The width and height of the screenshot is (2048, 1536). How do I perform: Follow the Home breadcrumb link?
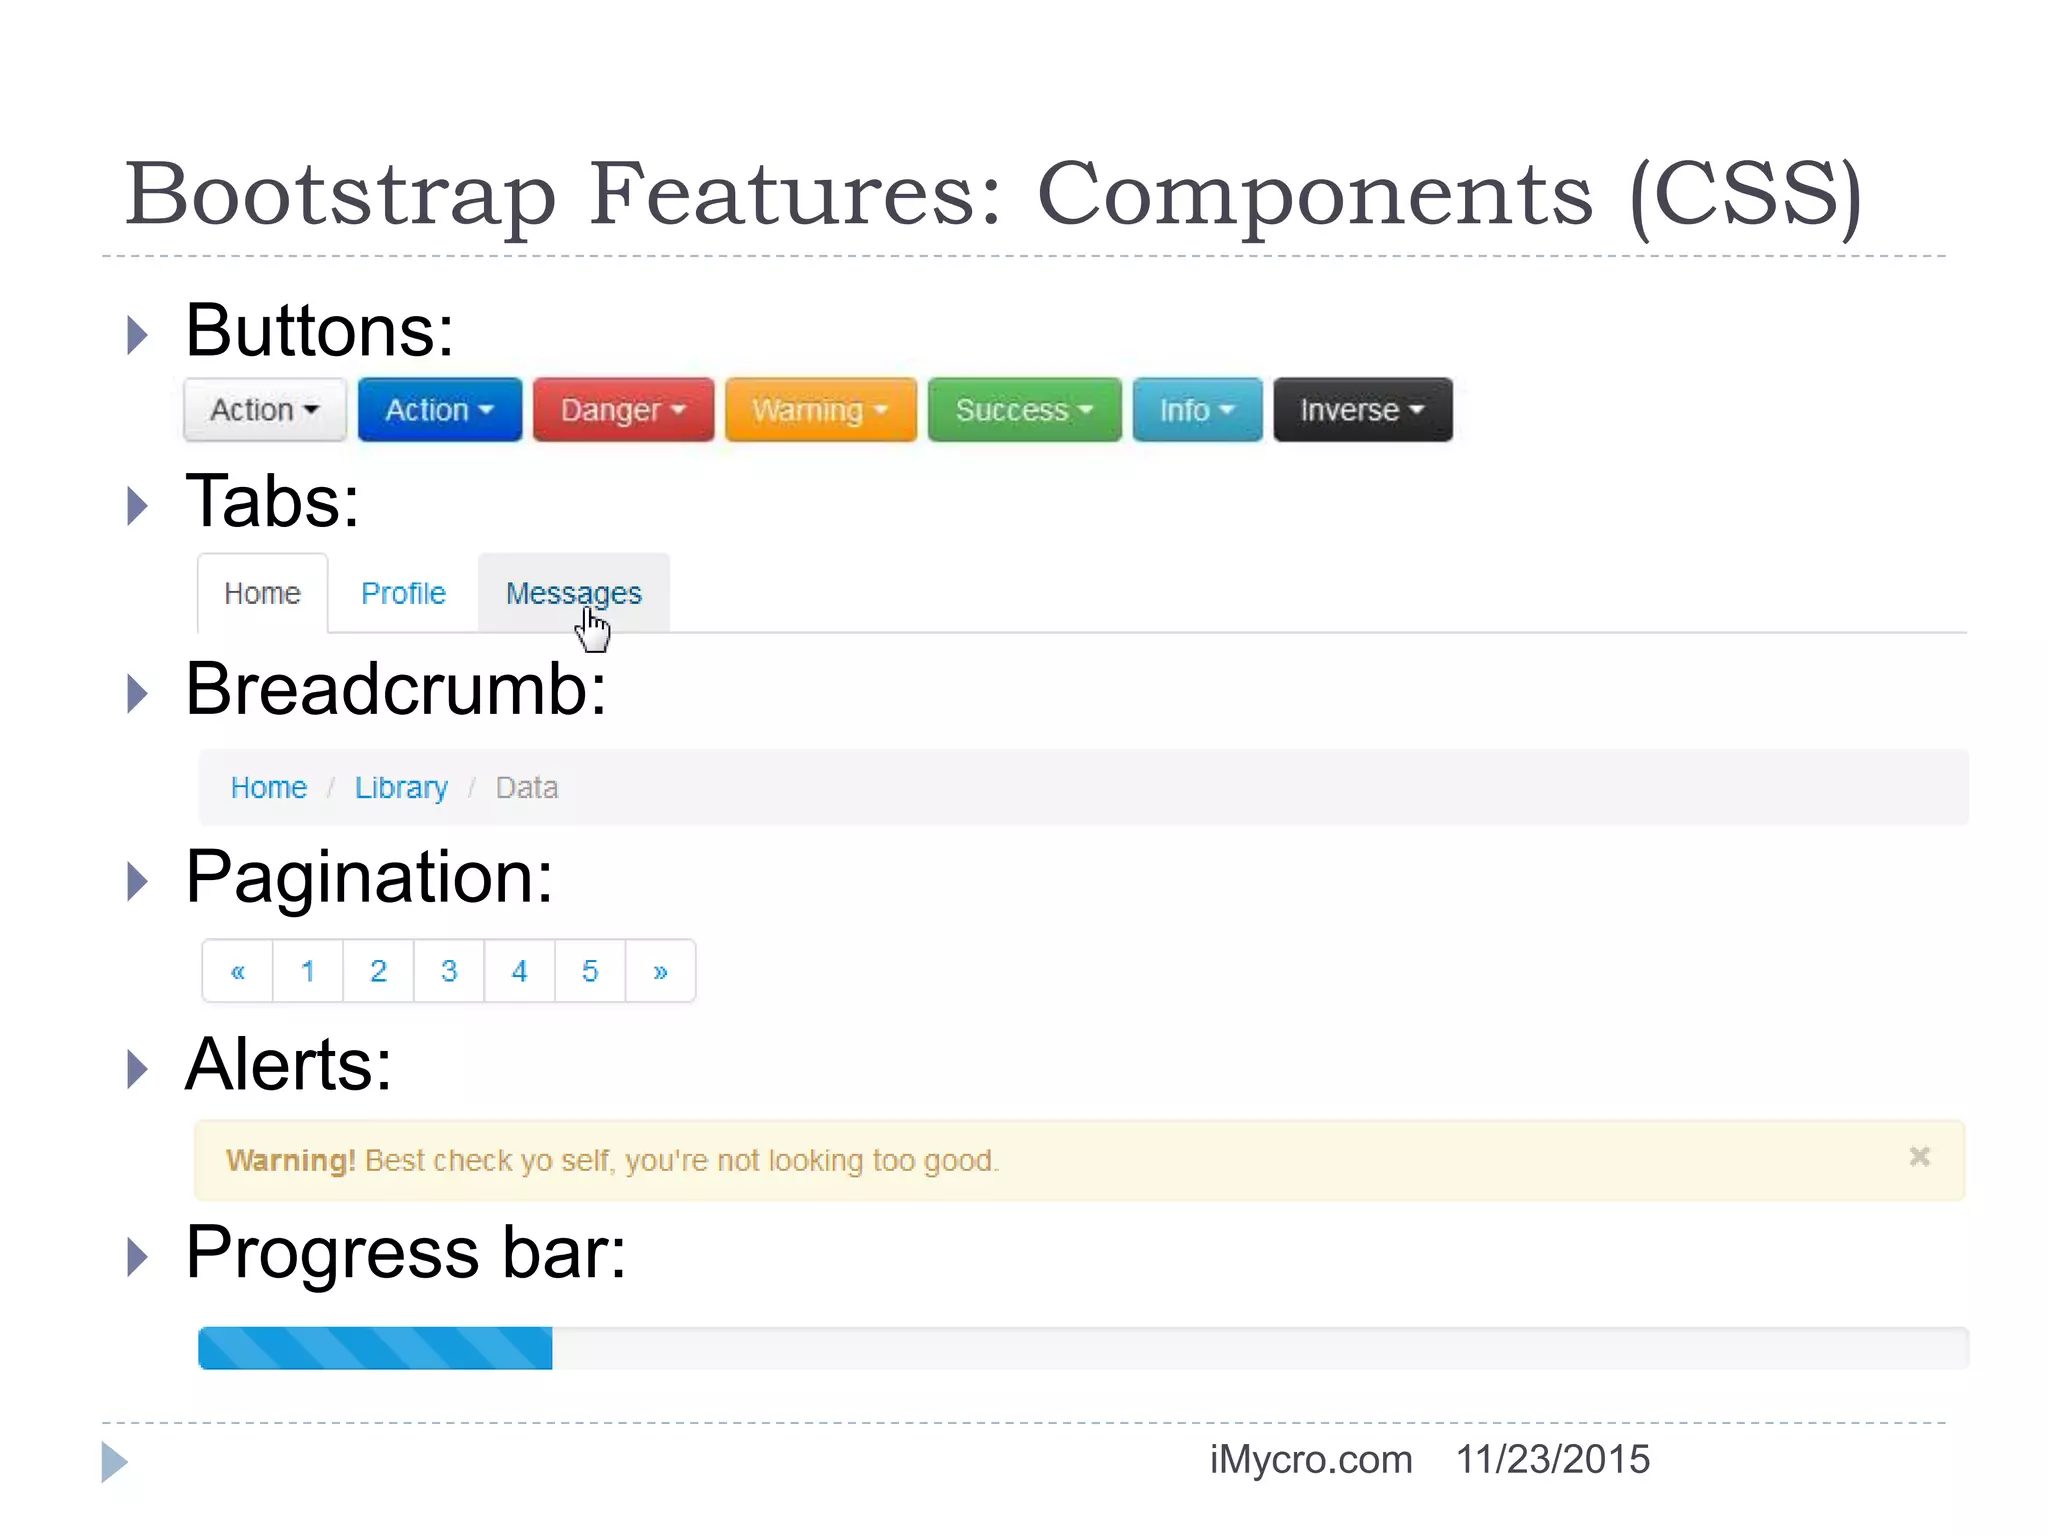coord(268,788)
